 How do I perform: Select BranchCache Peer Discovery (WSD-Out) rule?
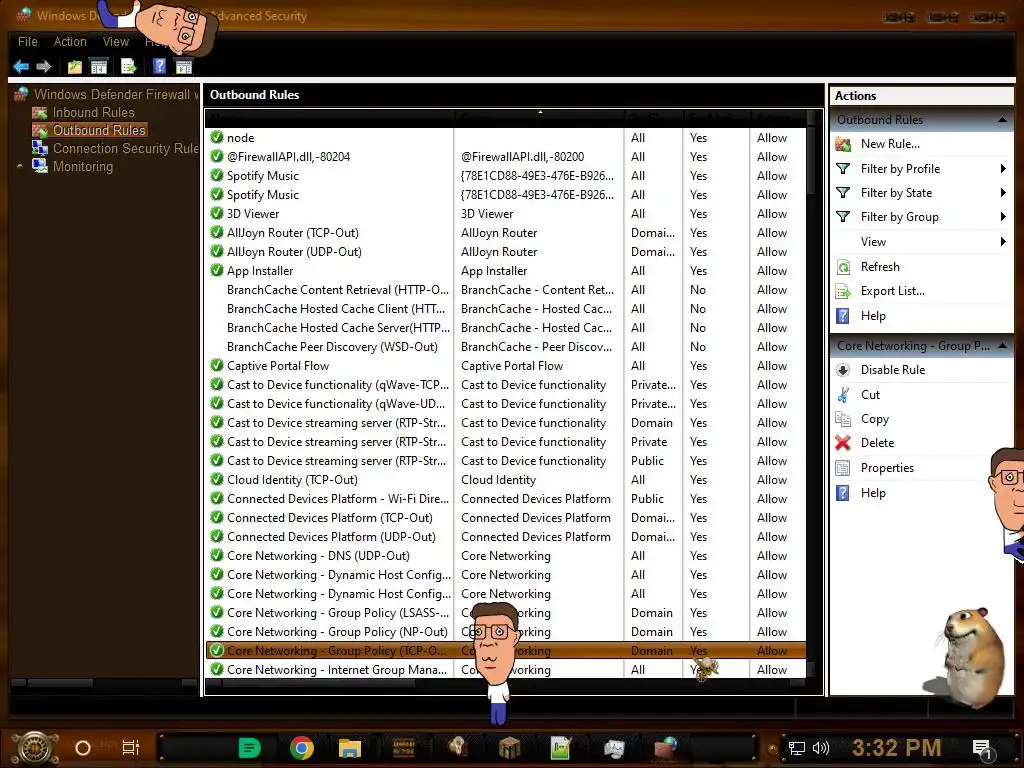click(506, 346)
